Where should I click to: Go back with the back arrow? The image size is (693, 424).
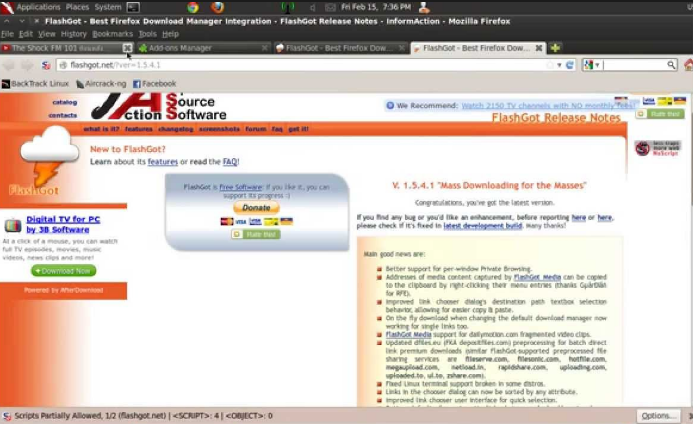pyautogui.click(x=9, y=65)
